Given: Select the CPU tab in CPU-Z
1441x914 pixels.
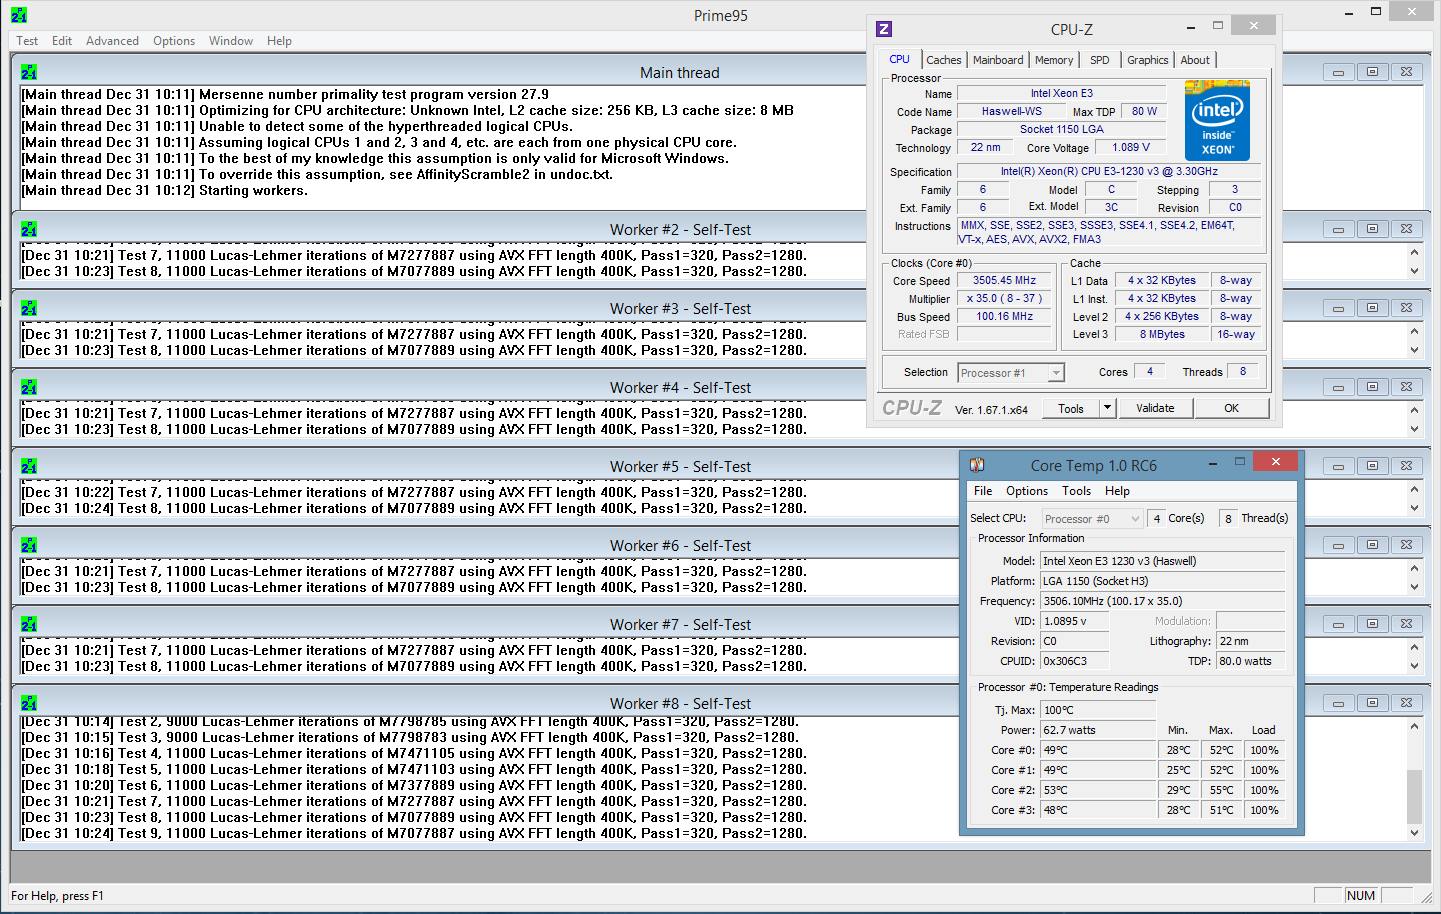Looking at the screenshot, I should tap(900, 59).
